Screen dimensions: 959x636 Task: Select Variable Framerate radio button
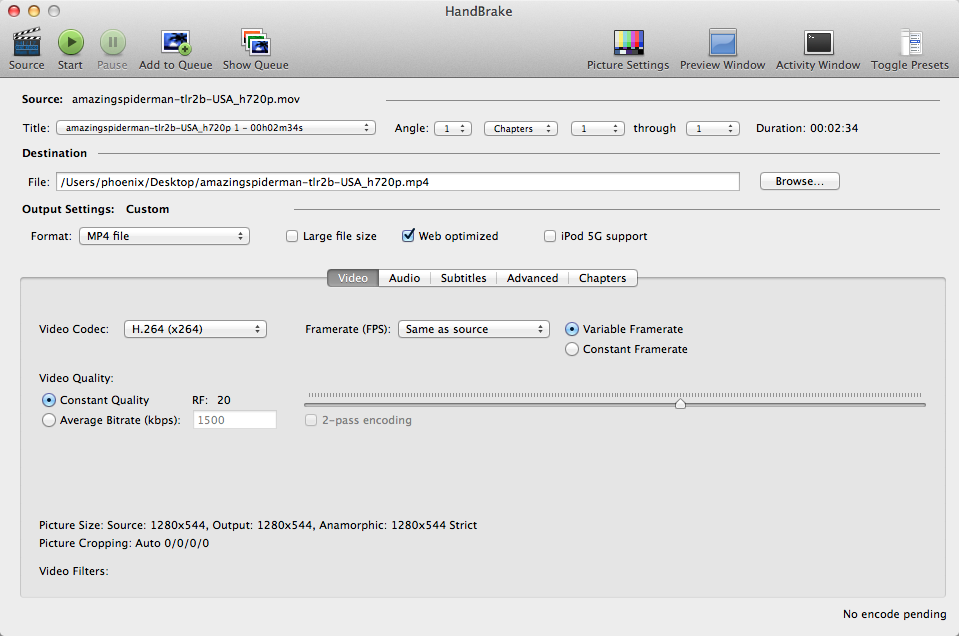[x=572, y=329]
